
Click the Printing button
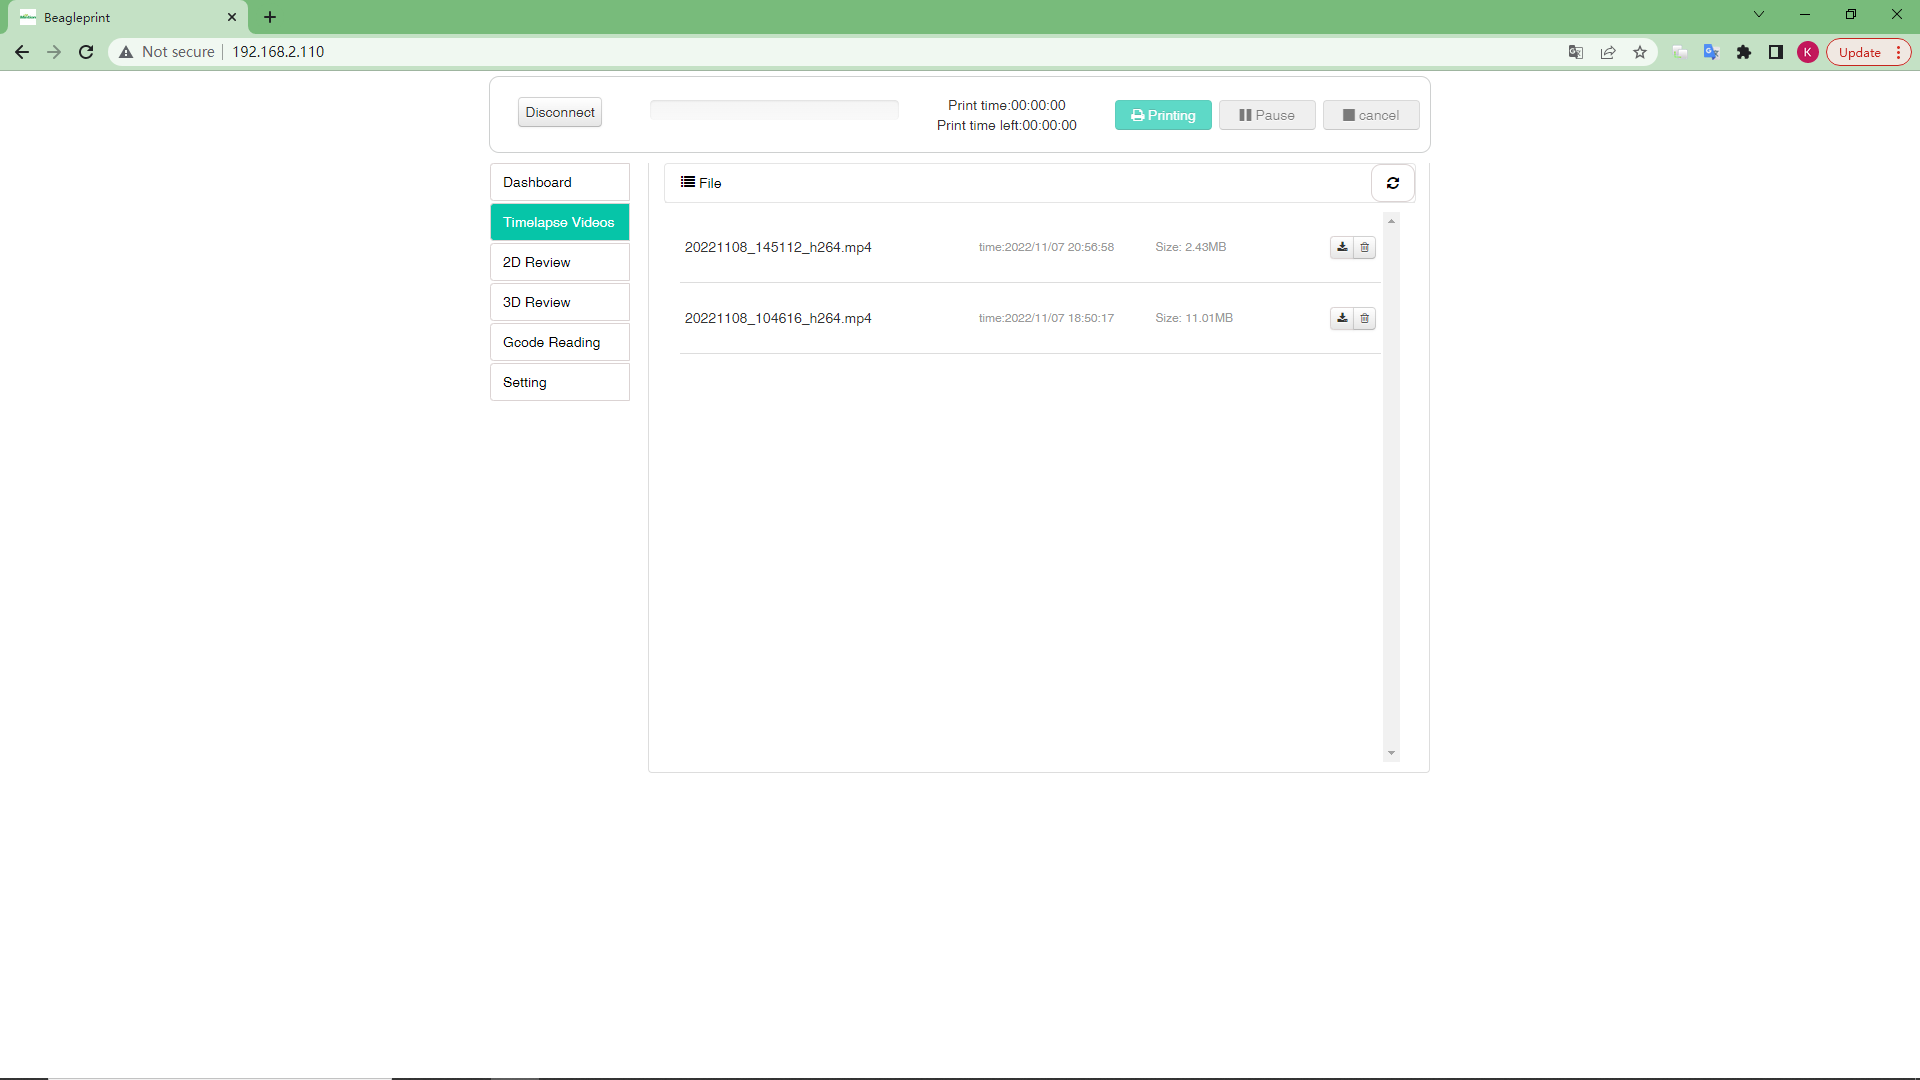pyautogui.click(x=1163, y=115)
